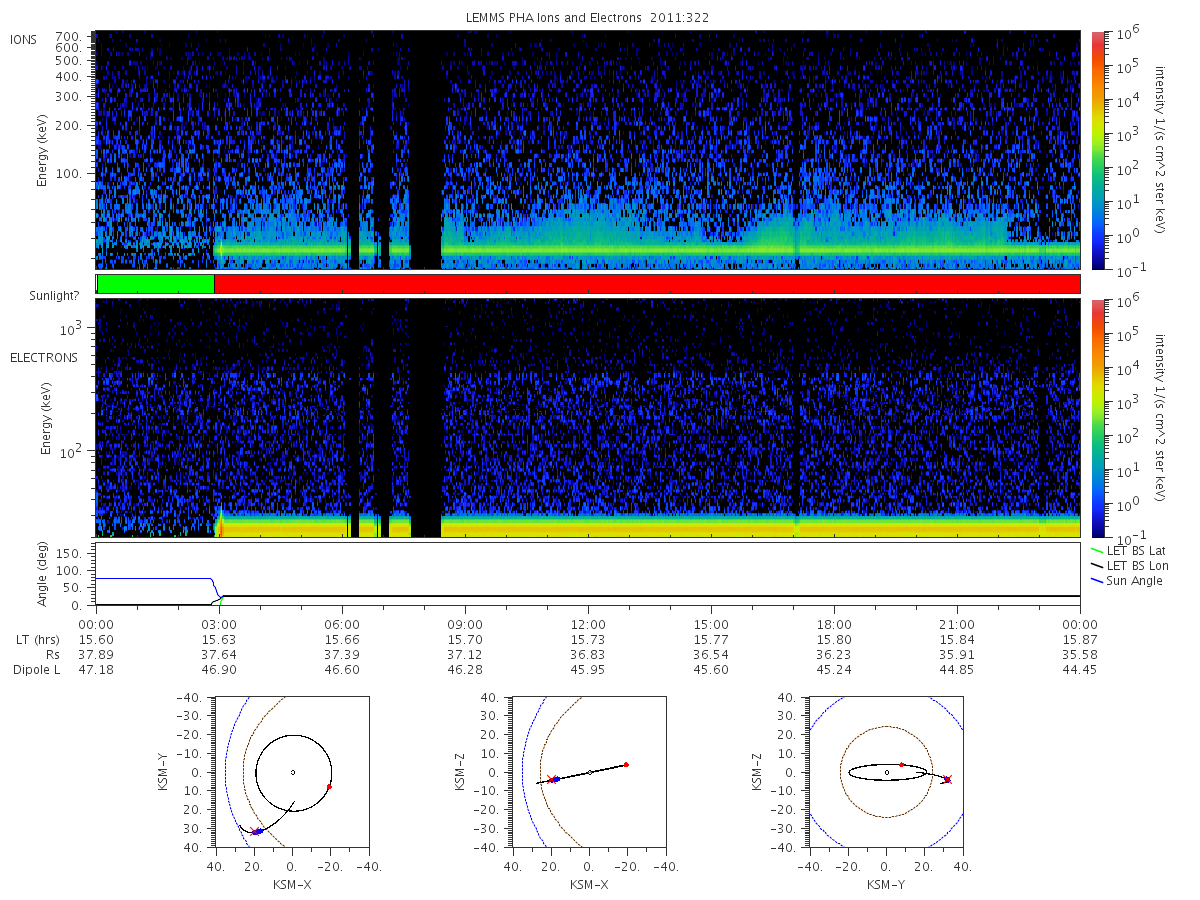
Task: Click the 300. tick on the ions energy axis
Action: tap(68, 98)
